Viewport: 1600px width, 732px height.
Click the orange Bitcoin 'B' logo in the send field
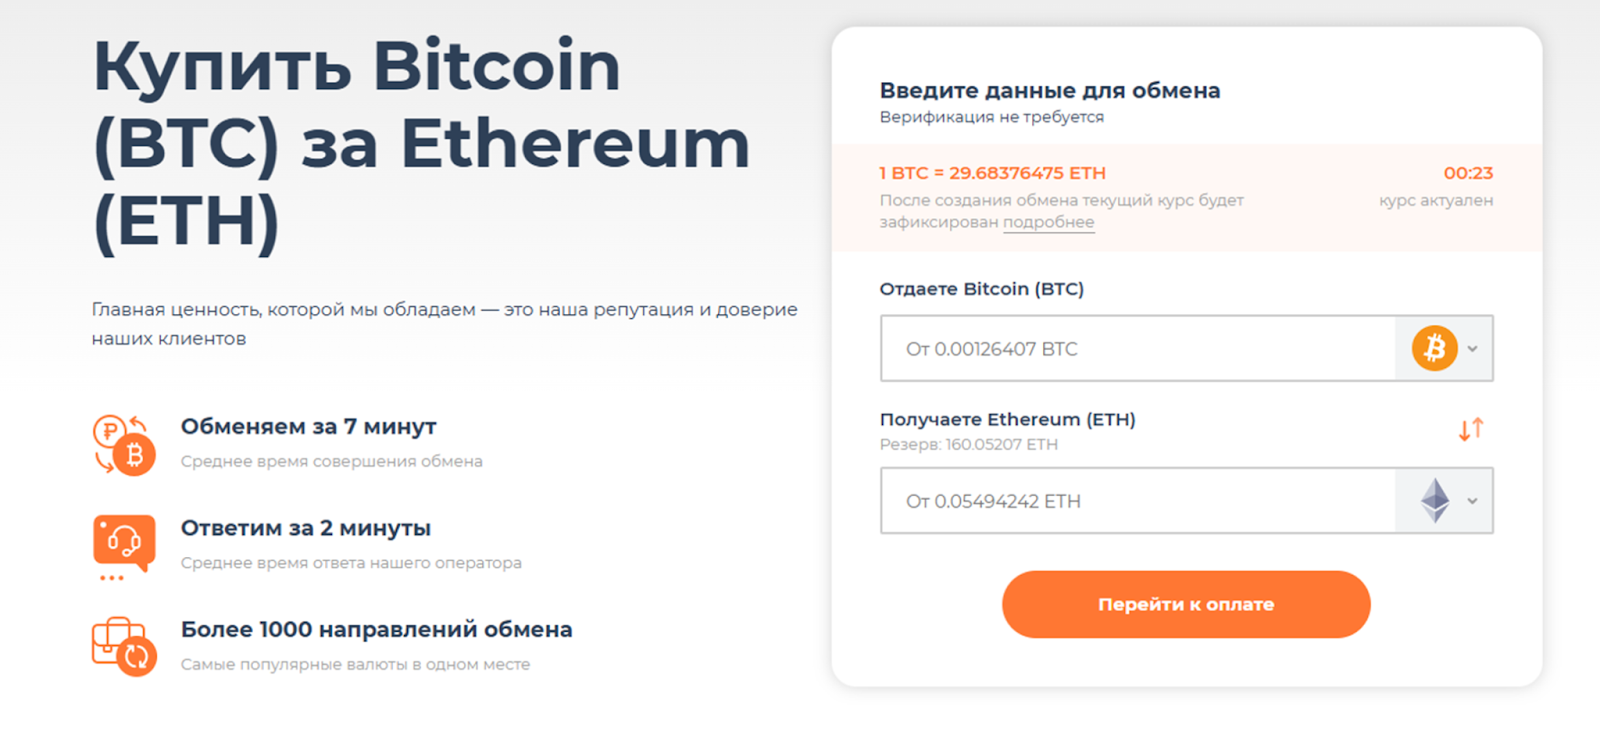(x=1434, y=348)
